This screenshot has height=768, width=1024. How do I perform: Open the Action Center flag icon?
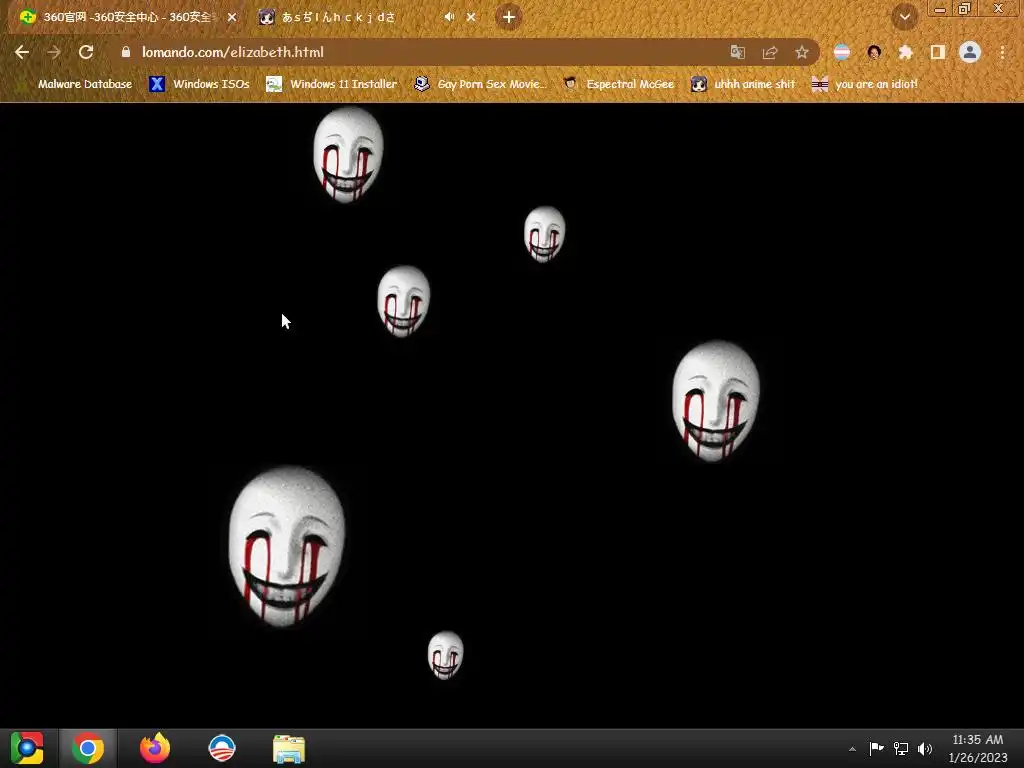click(x=876, y=748)
